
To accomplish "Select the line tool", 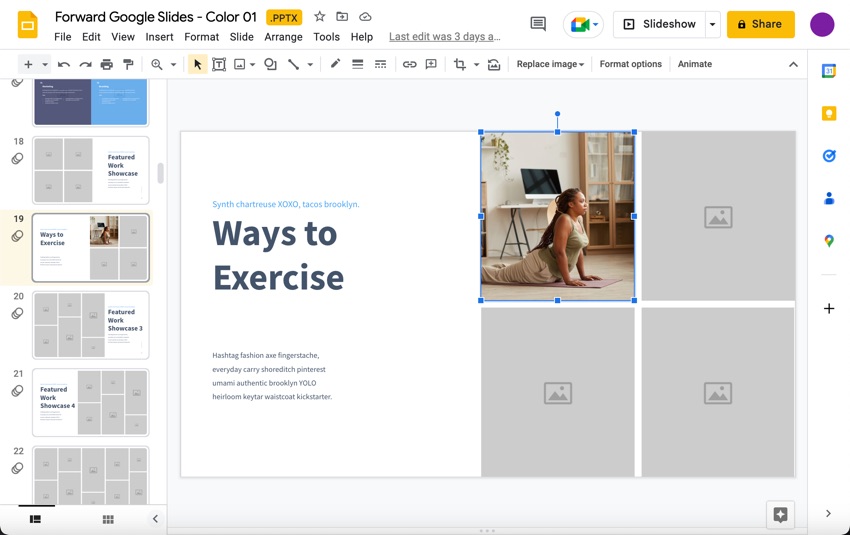I will pos(293,65).
